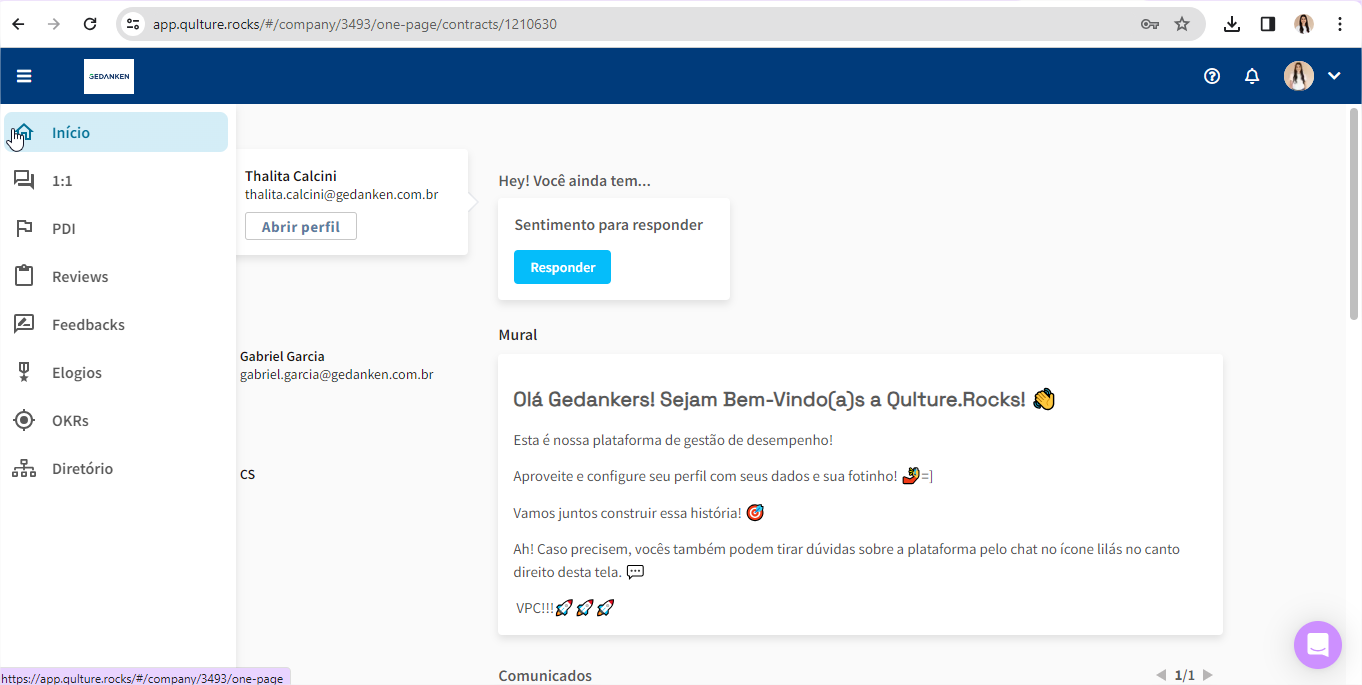The height and width of the screenshot is (685, 1362).
Task: Toggle the sidebar with the hamburger menu
Action: 23,75
